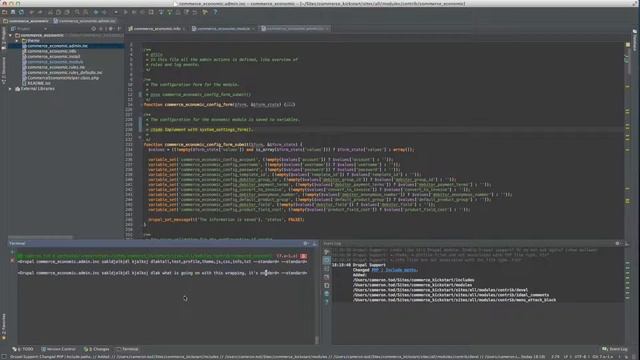Click the trash icon in Event Log sidebar

pyautogui.click(x=327, y=293)
